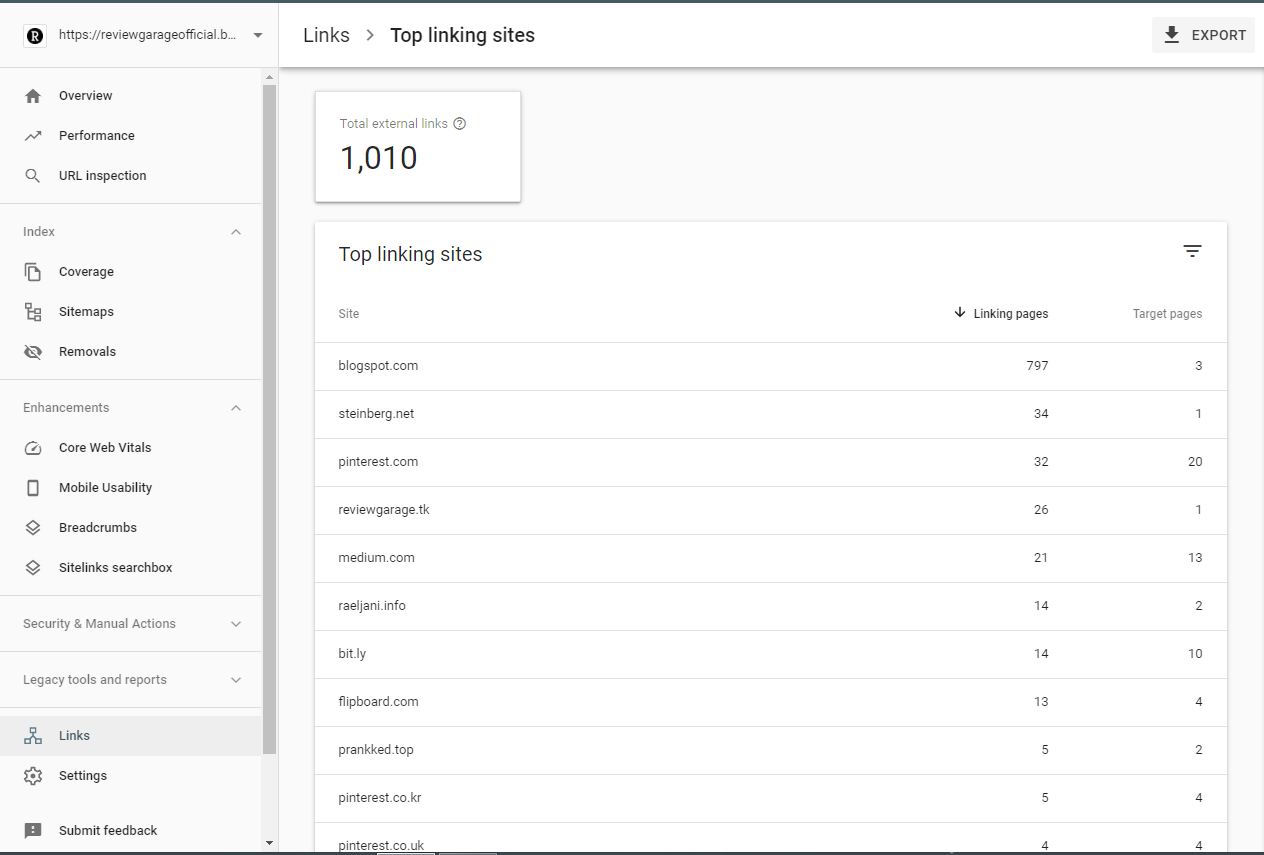Open reviewgarage.tk row
Viewport: 1264px width, 855px height.
771,510
